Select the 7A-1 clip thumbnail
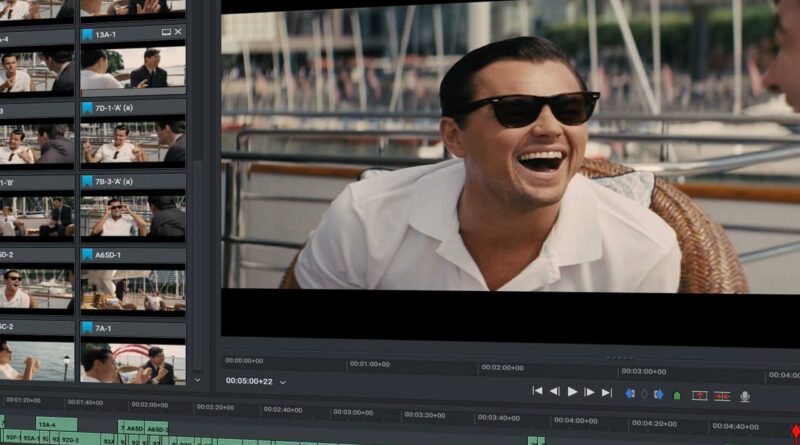The image size is (800, 445). 133,361
